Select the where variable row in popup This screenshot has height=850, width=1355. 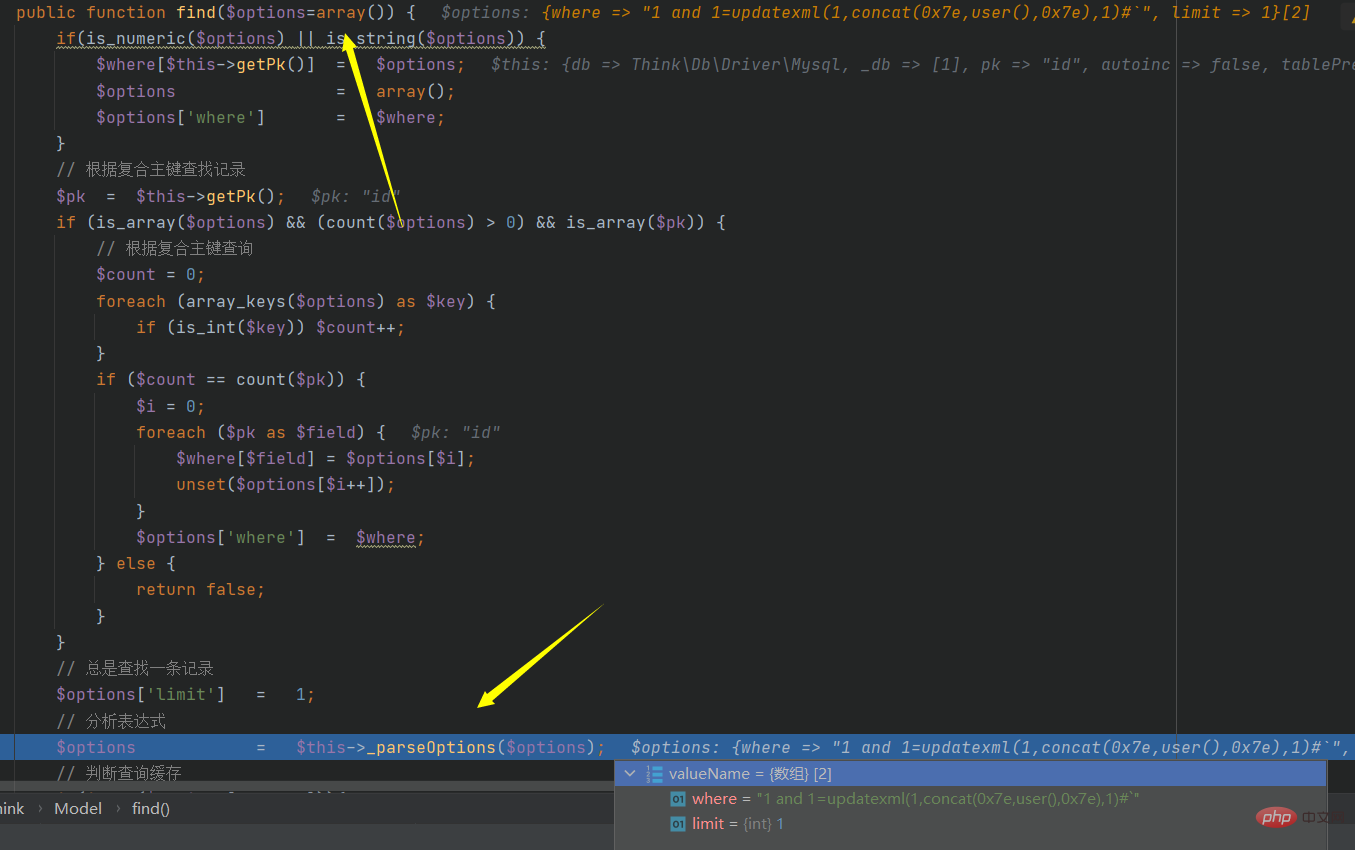[970, 799]
